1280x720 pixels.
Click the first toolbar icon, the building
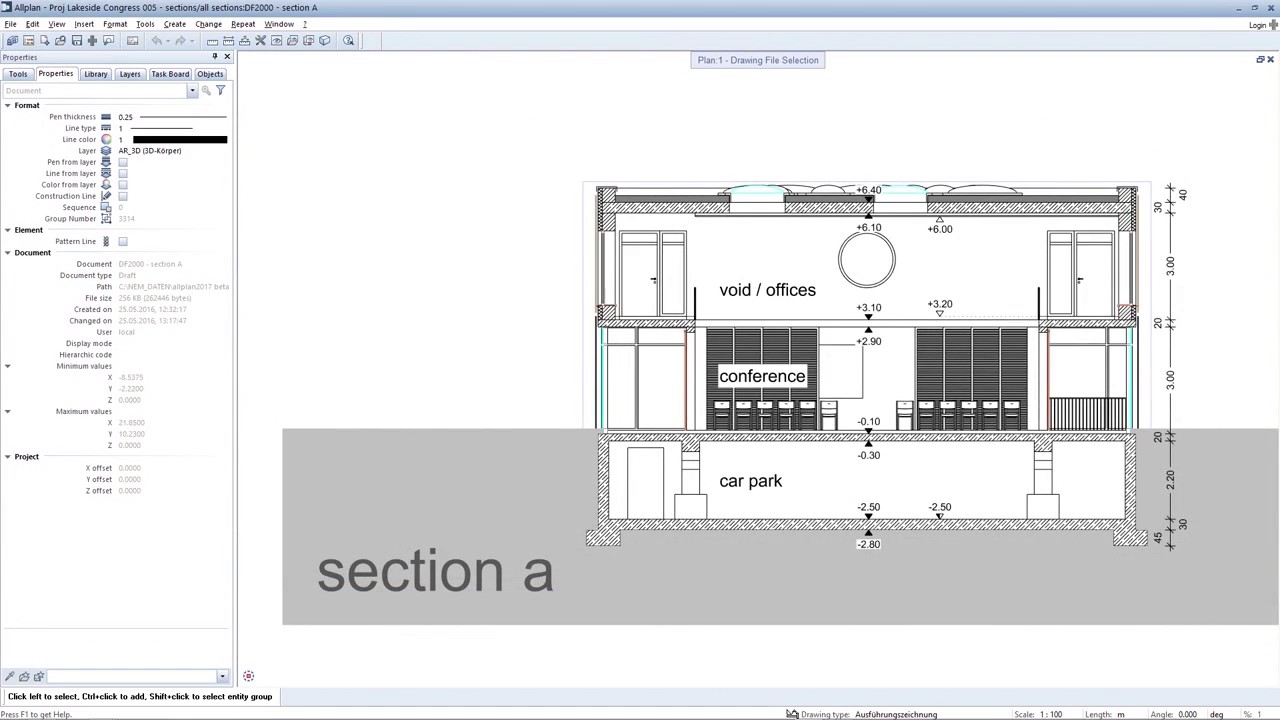[x=12, y=41]
